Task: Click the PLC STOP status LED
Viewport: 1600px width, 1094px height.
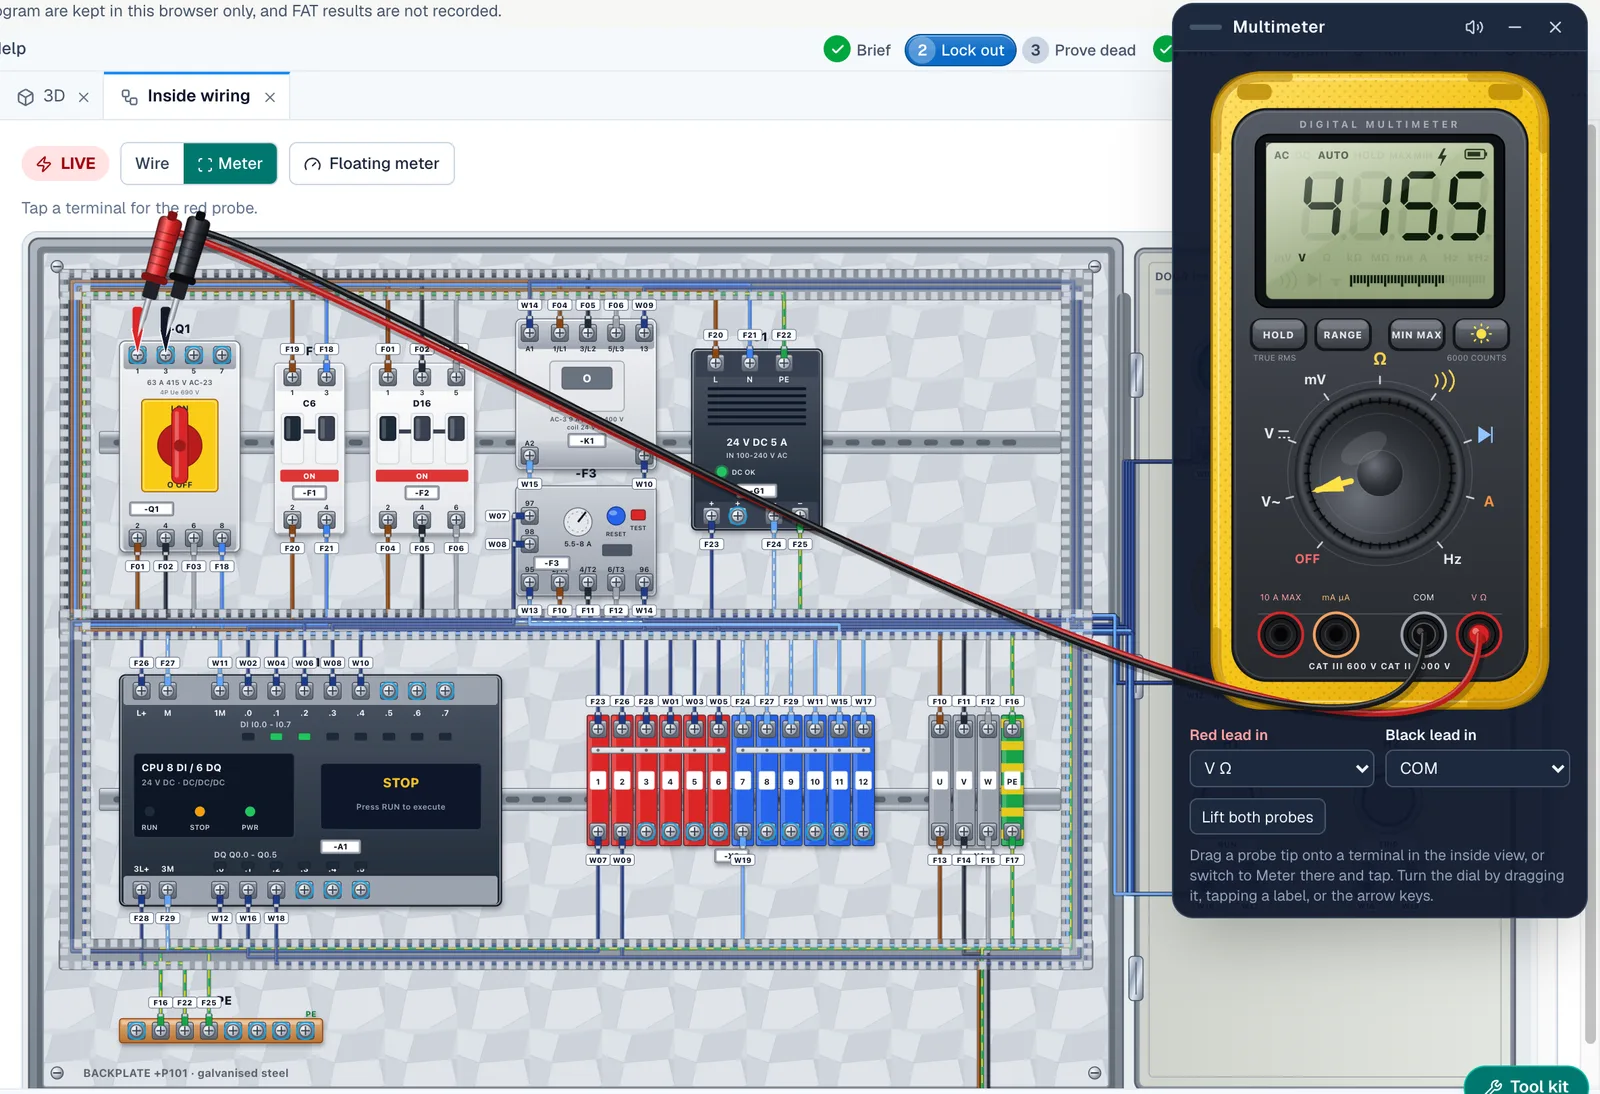Action: click(x=199, y=811)
